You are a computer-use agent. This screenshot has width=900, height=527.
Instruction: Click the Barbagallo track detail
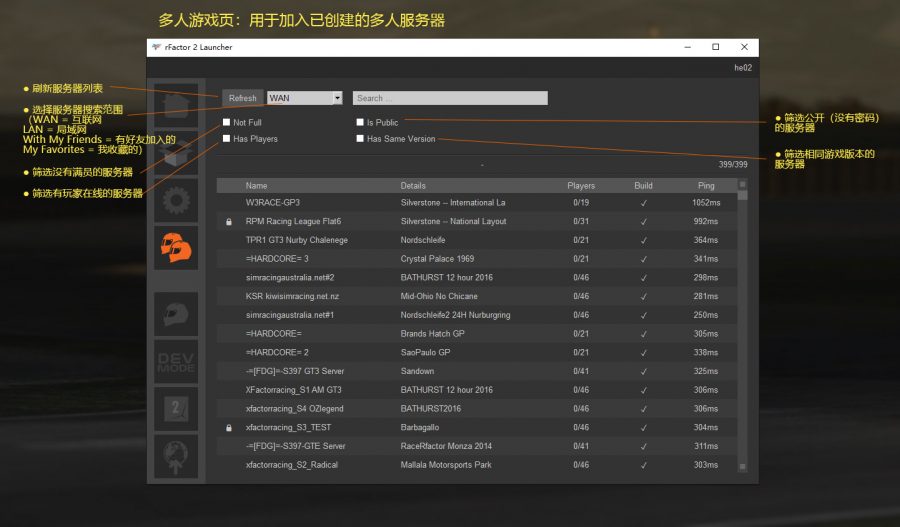(x=420, y=428)
